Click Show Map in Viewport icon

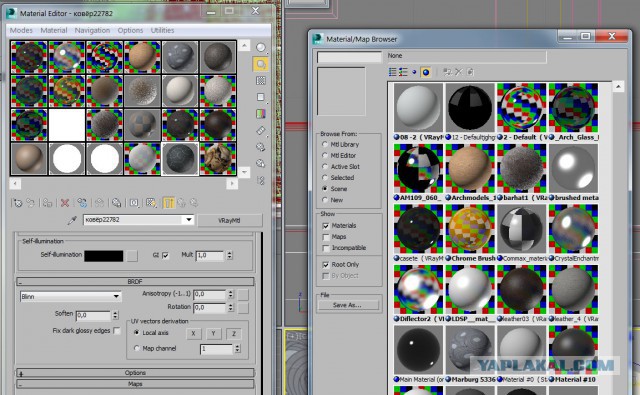tap(151, 203)
